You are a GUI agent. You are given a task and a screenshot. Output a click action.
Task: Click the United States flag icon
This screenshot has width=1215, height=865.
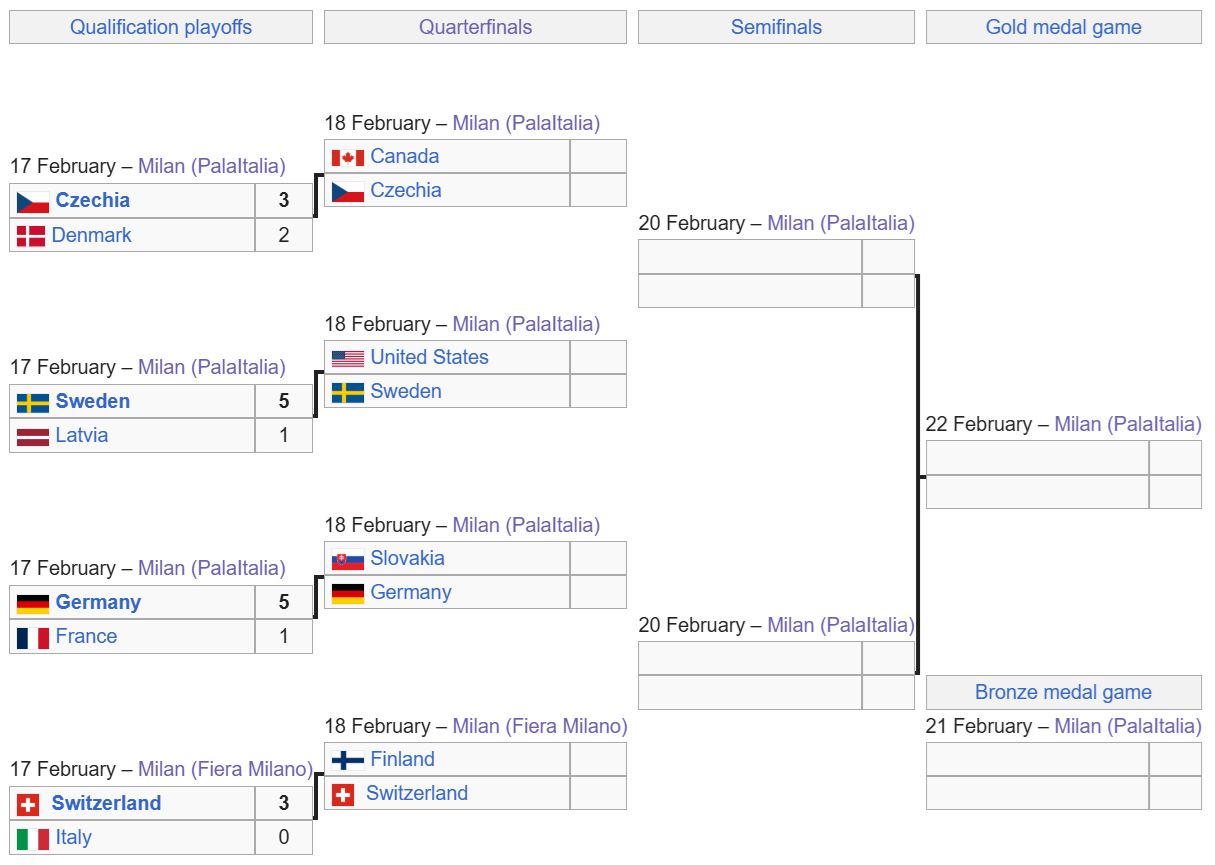point(347,358)
